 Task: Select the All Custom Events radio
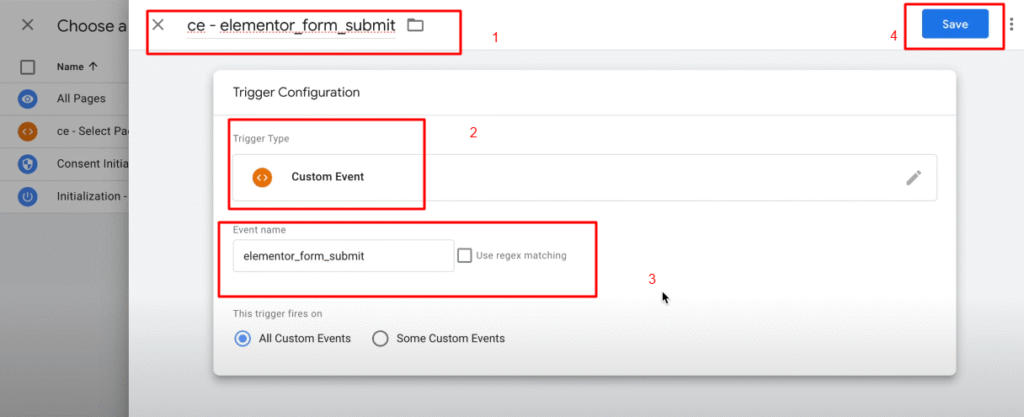(x=241, y=338)
